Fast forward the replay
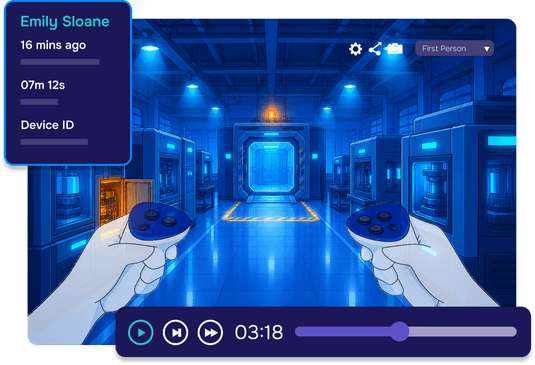The image size is (535, 365). (x=210, y=332)
